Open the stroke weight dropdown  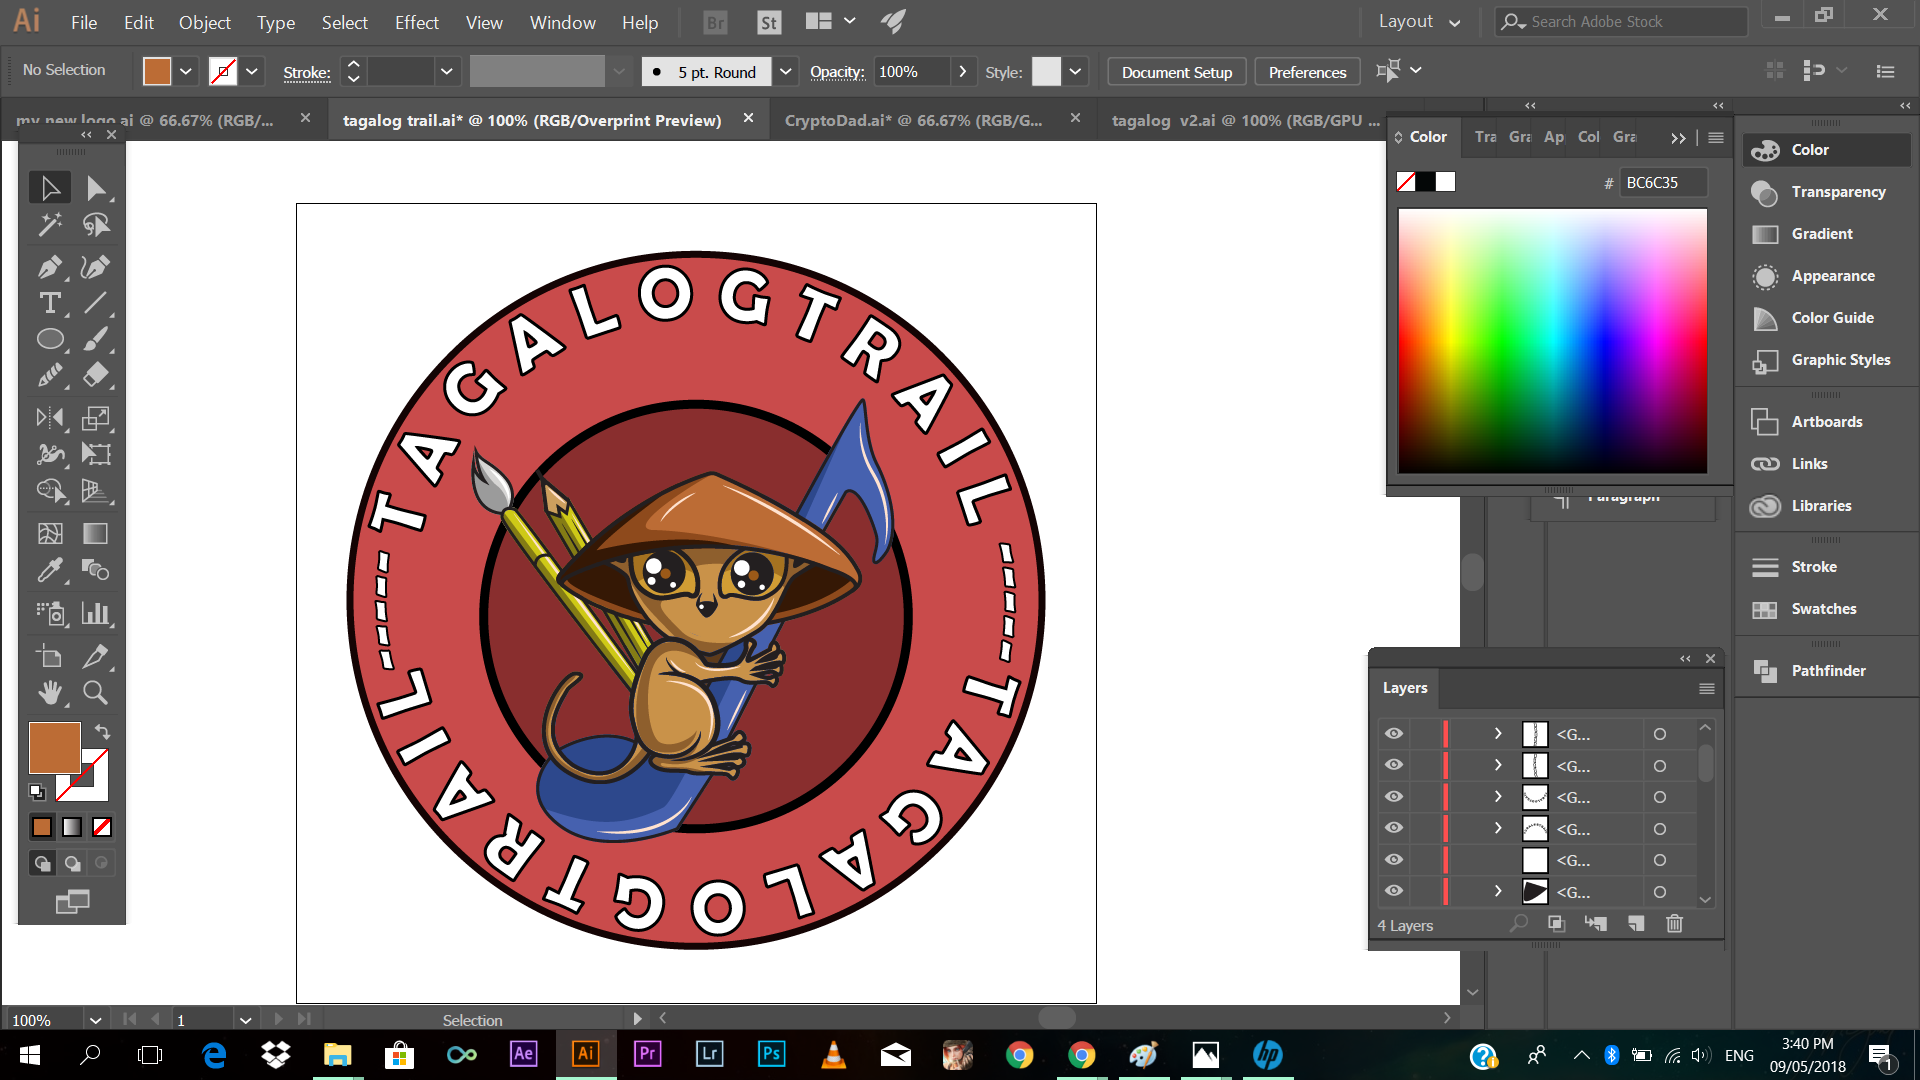click(x=447, y=71)
